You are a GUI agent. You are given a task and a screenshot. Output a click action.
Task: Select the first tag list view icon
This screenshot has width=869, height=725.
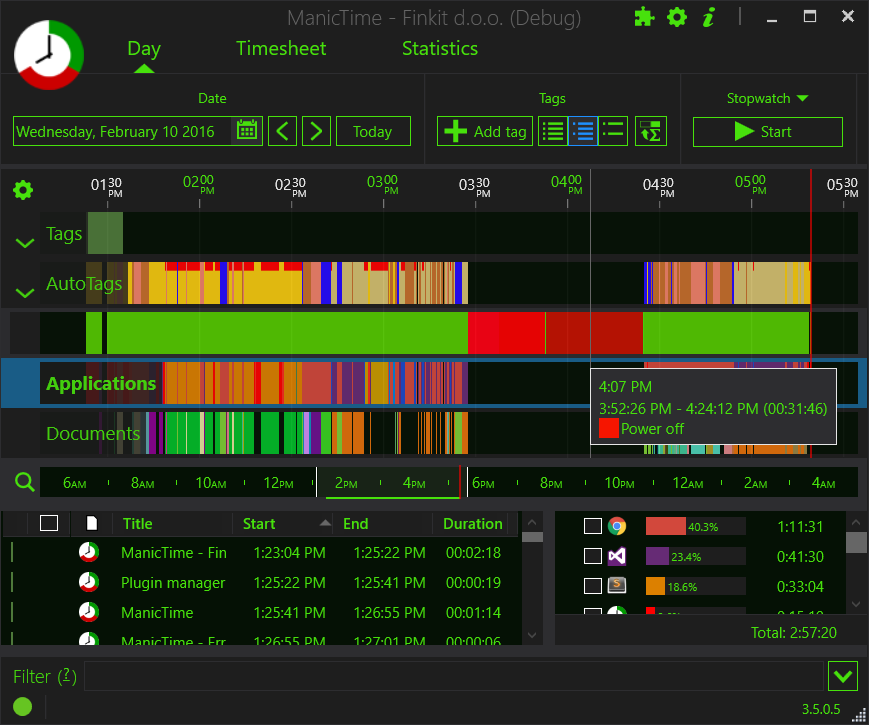tap(553, 131)
